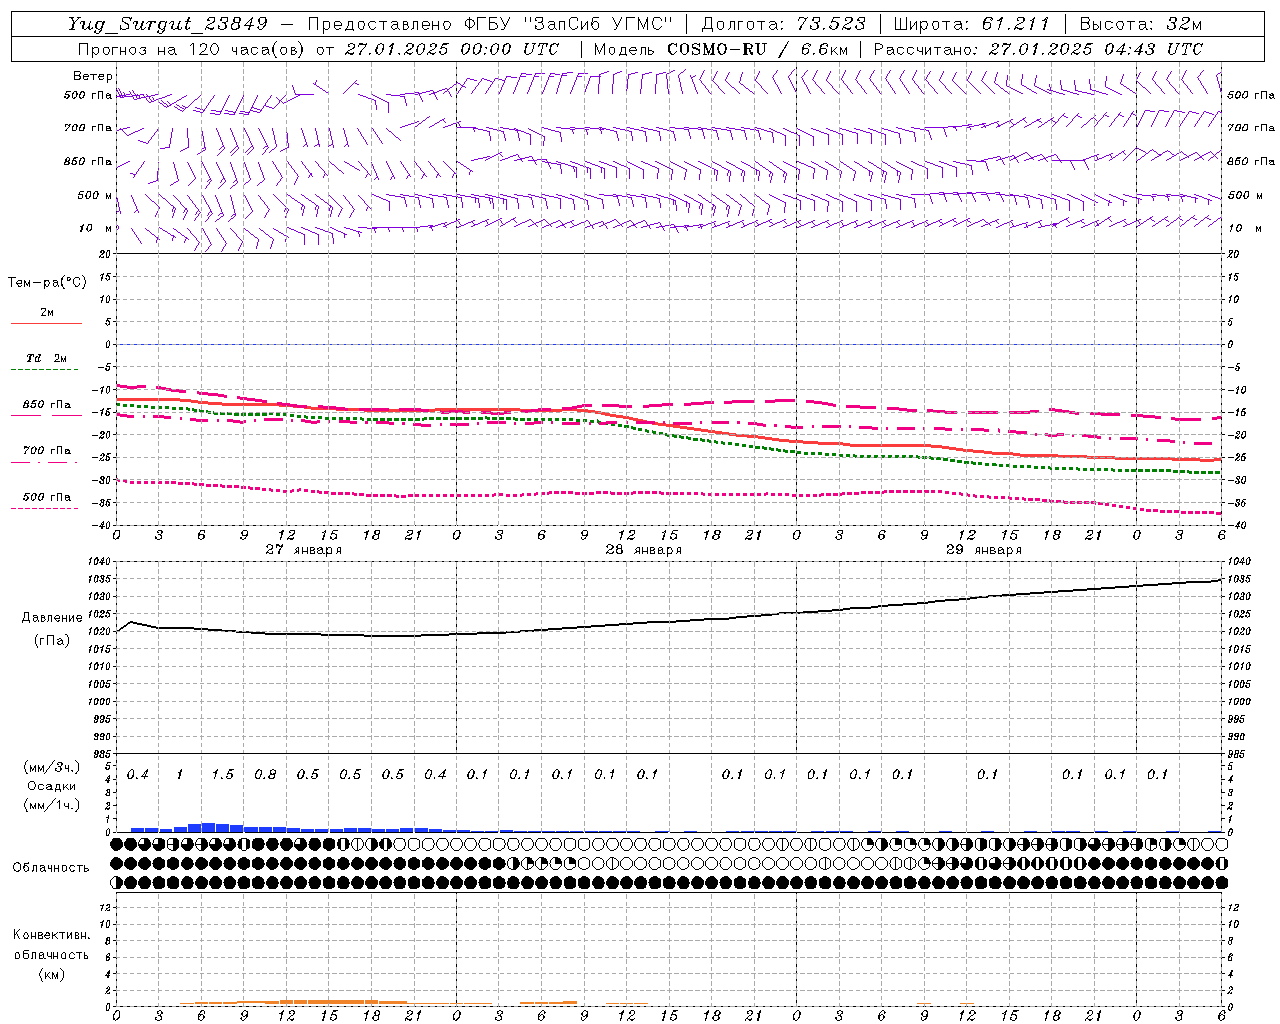
Task: Click the Модель COSMO-RU / 6.6км label
Action: [720, 49]
